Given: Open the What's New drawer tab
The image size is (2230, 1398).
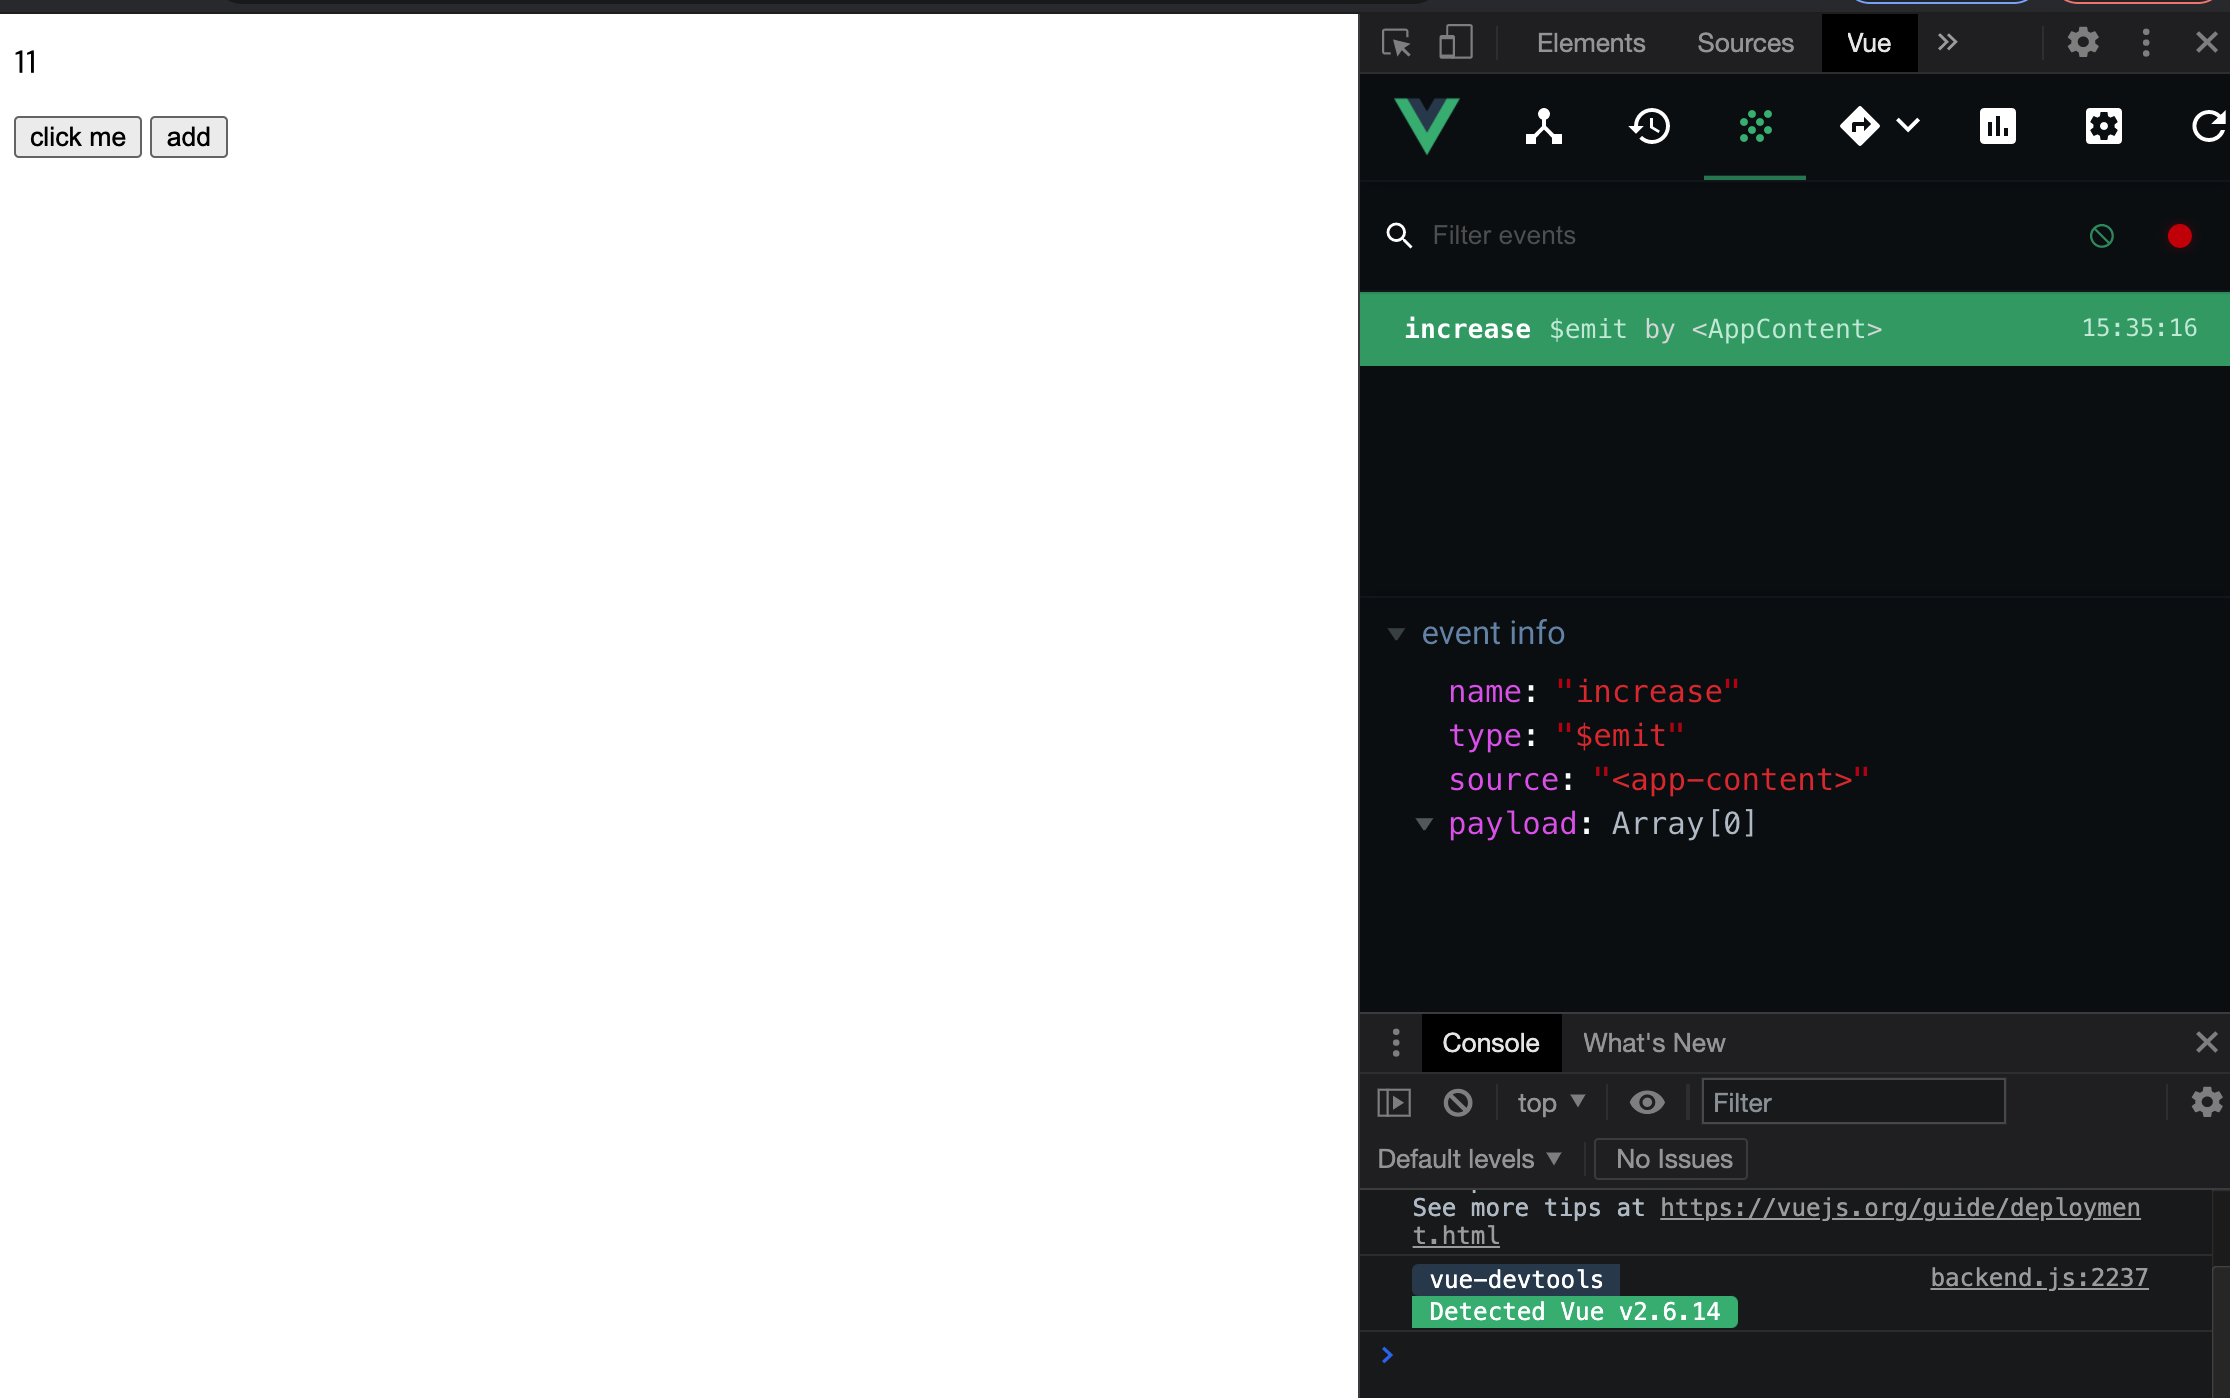Looking at the screenshot, I should coord(1653,1043).
